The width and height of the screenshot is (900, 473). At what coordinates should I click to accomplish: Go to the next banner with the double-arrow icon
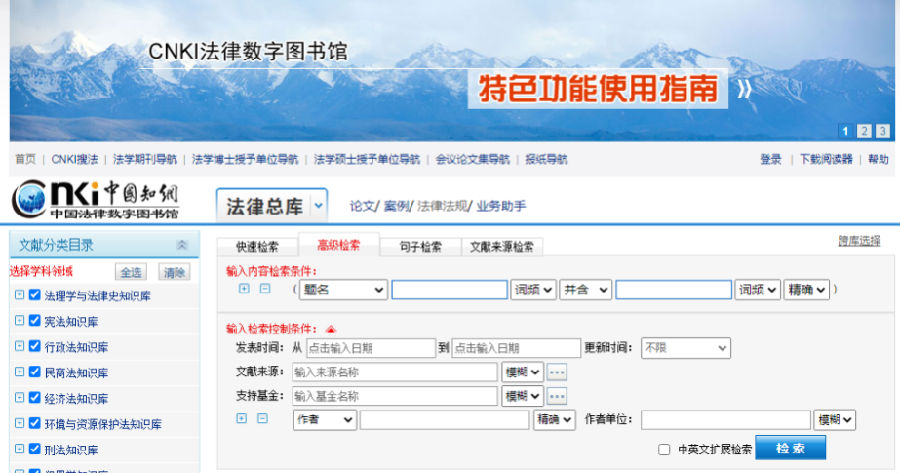[744, 89]
